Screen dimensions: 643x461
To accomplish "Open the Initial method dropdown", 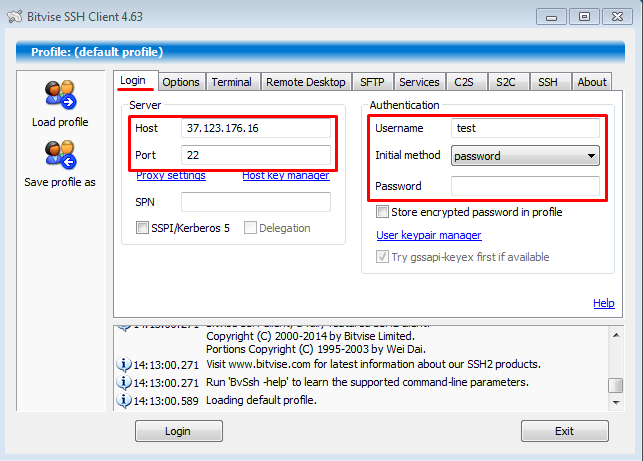I will pyautogui.click(x=525, y=156).
